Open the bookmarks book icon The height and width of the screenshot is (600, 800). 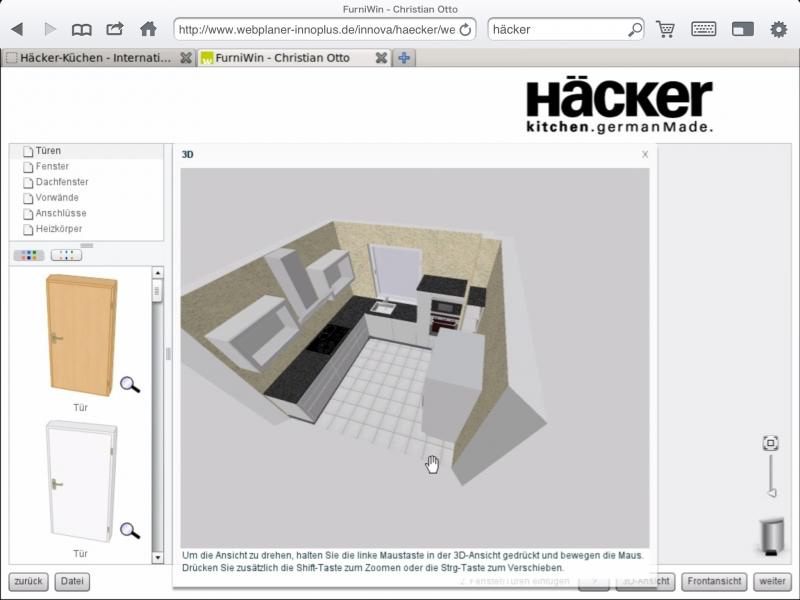pos(82,30)
